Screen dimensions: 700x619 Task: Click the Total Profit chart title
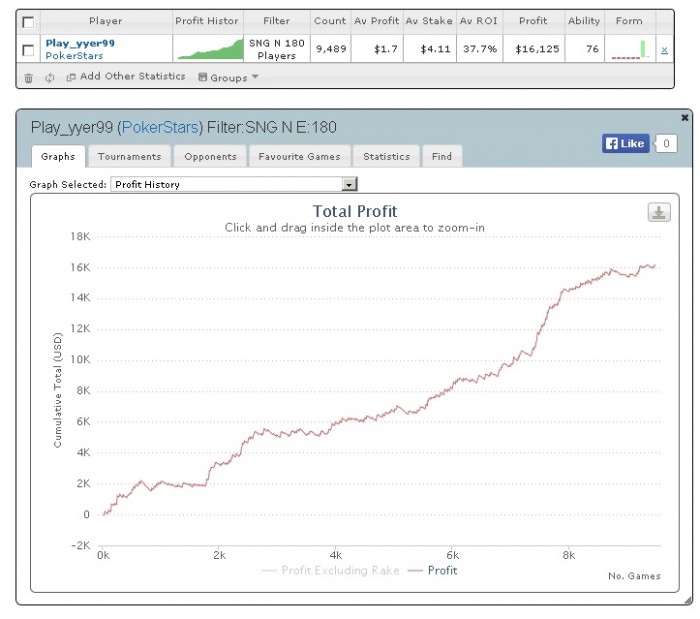point(355,212)
